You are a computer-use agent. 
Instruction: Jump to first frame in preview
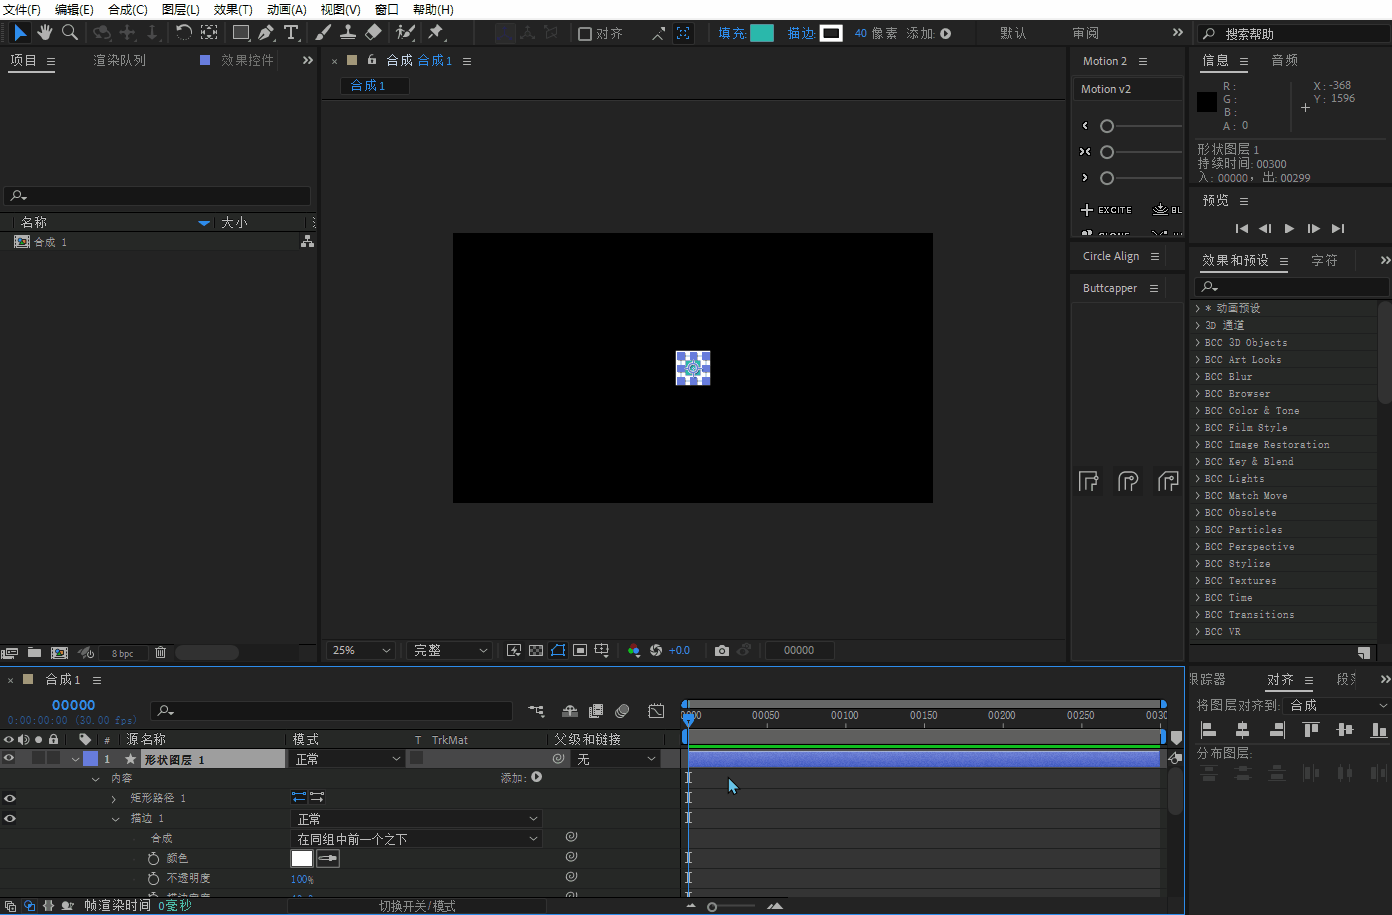click(1241, 228)
